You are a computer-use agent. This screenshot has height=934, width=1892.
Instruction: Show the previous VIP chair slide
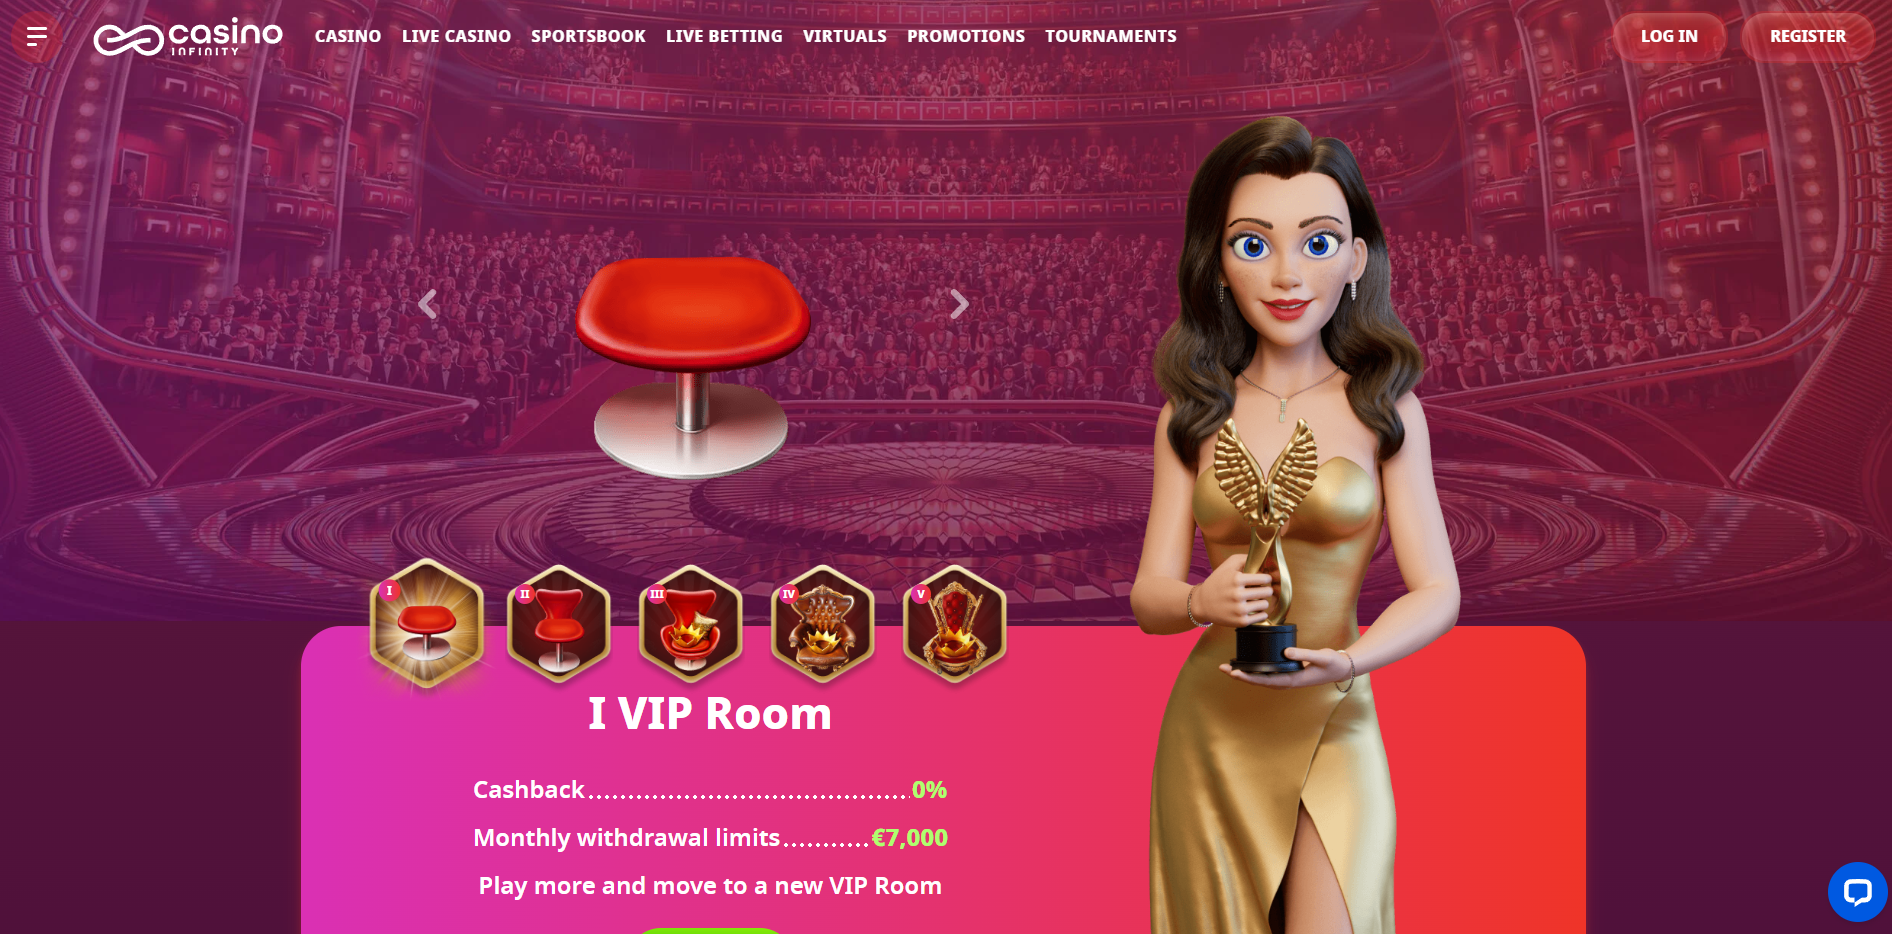click(x=428, y=304)
